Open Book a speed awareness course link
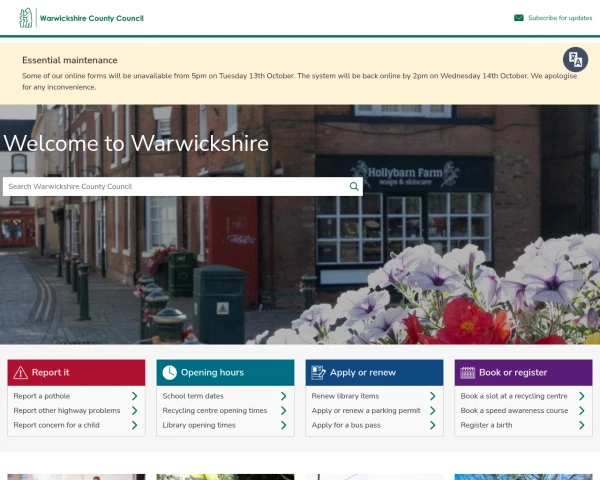600x480 pixels. 514,410
